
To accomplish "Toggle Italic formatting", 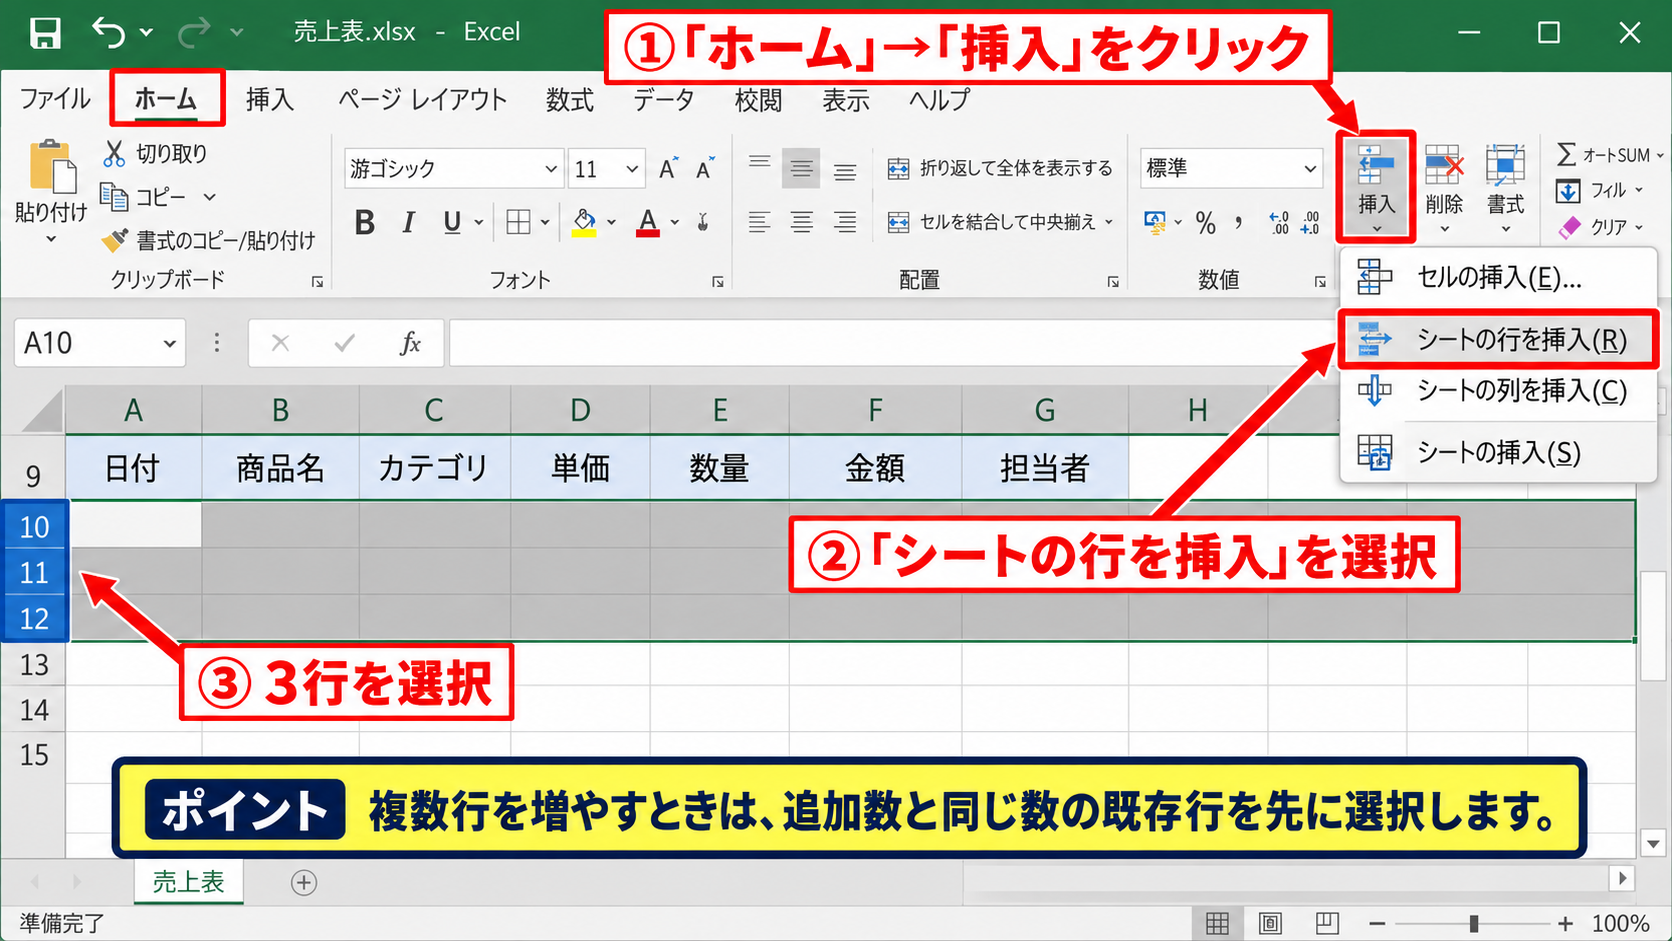I will (x=408, y=222).
